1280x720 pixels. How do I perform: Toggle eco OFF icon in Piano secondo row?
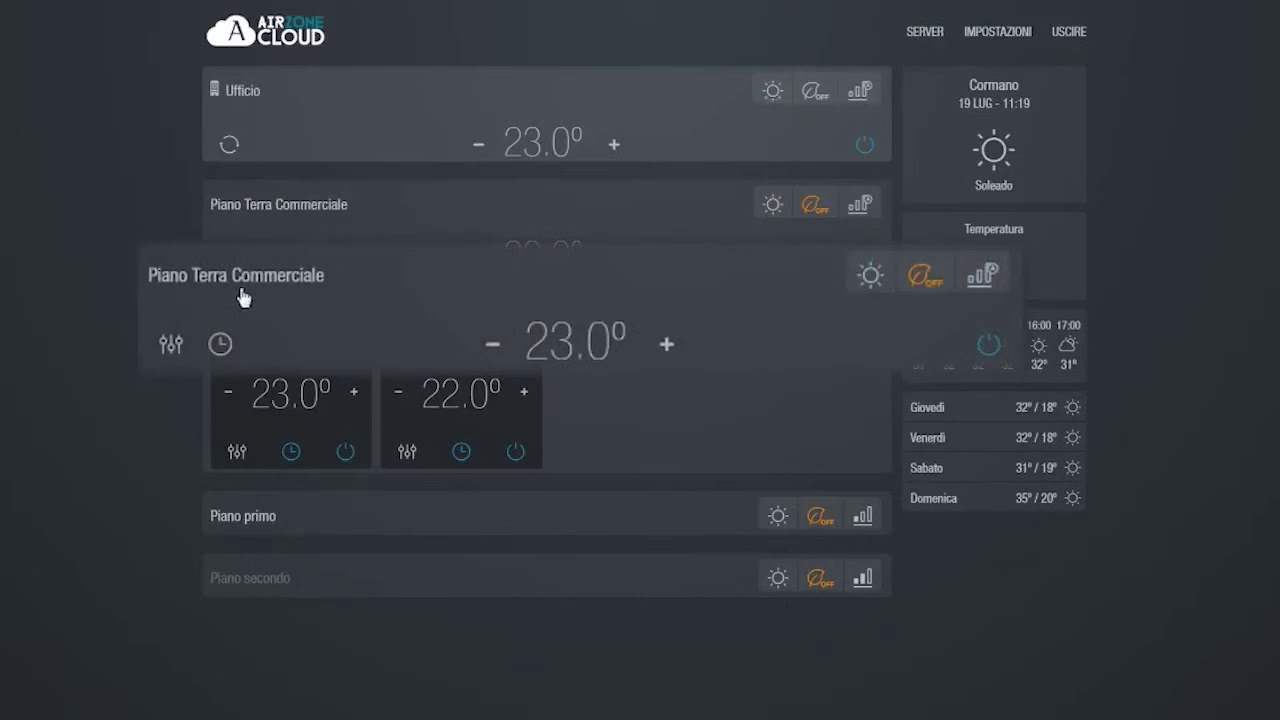820,579
